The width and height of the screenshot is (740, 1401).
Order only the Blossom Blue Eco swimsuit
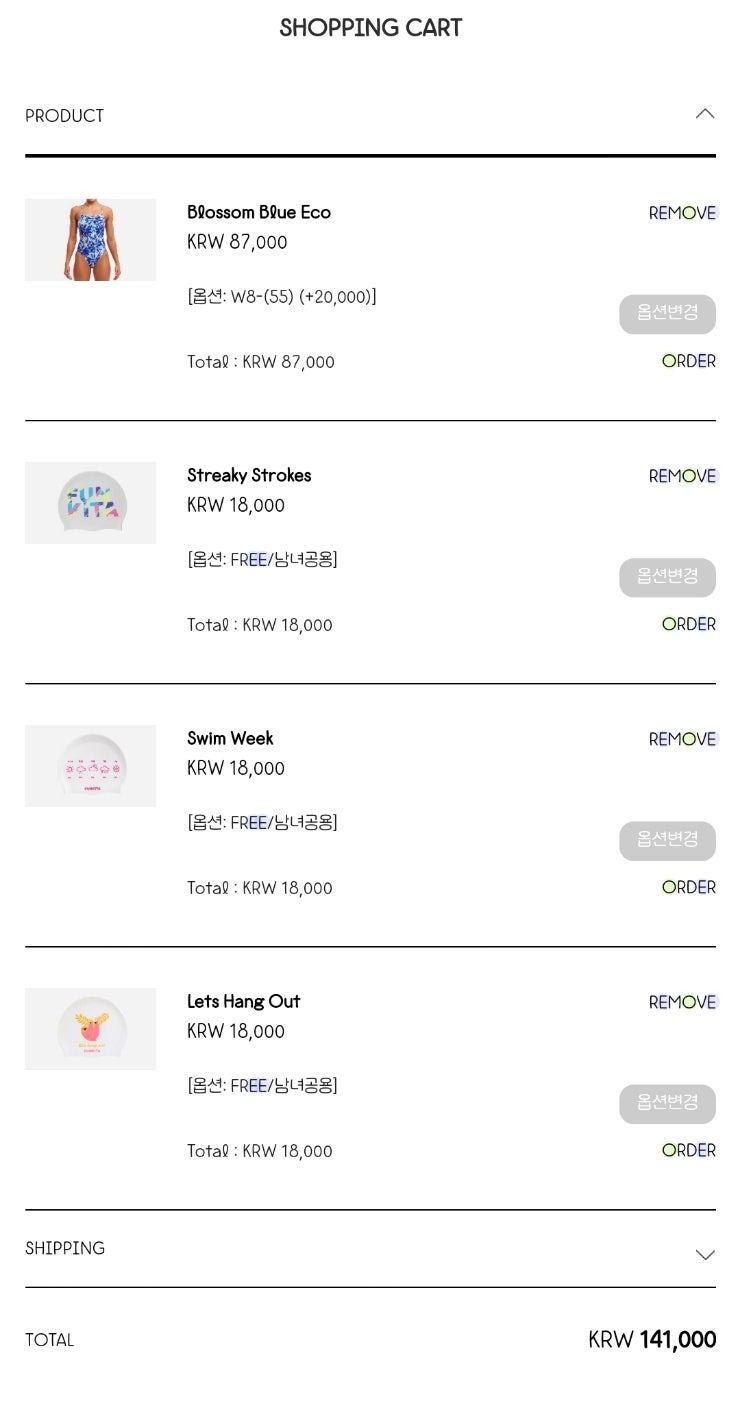click(689, 361)
